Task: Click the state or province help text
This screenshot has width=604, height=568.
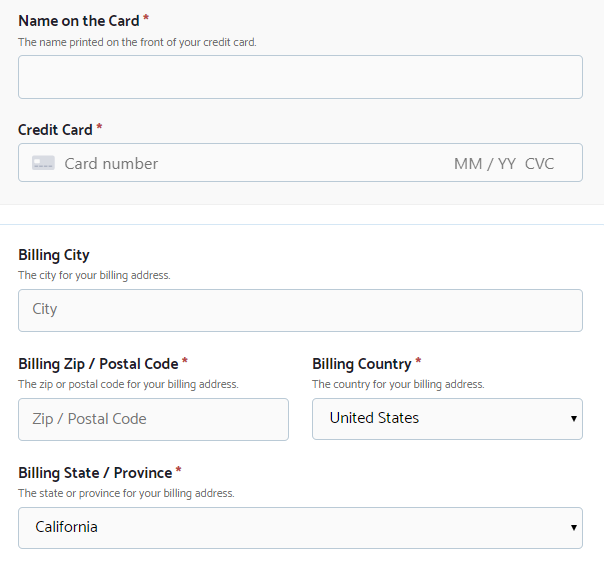Action: pos(126,493)
